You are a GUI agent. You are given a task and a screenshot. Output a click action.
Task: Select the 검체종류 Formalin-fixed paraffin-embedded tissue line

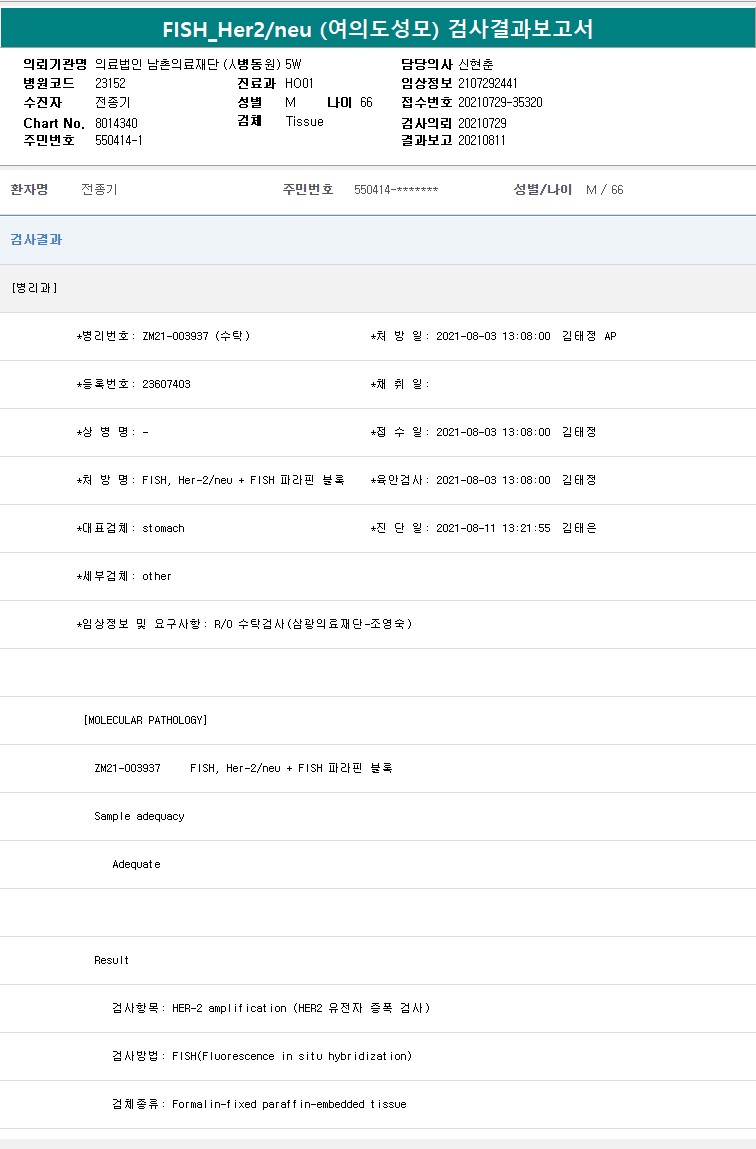coord(259,1104)
